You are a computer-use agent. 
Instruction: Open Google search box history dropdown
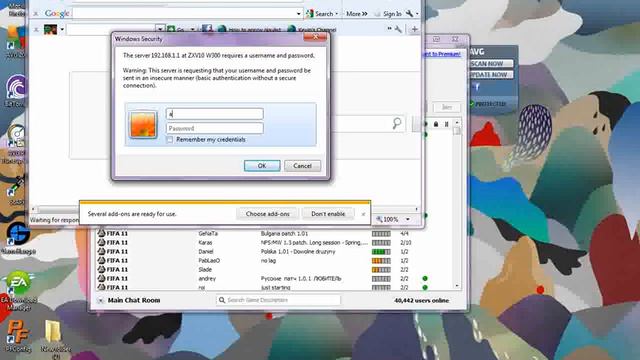[x=299, y=13]
